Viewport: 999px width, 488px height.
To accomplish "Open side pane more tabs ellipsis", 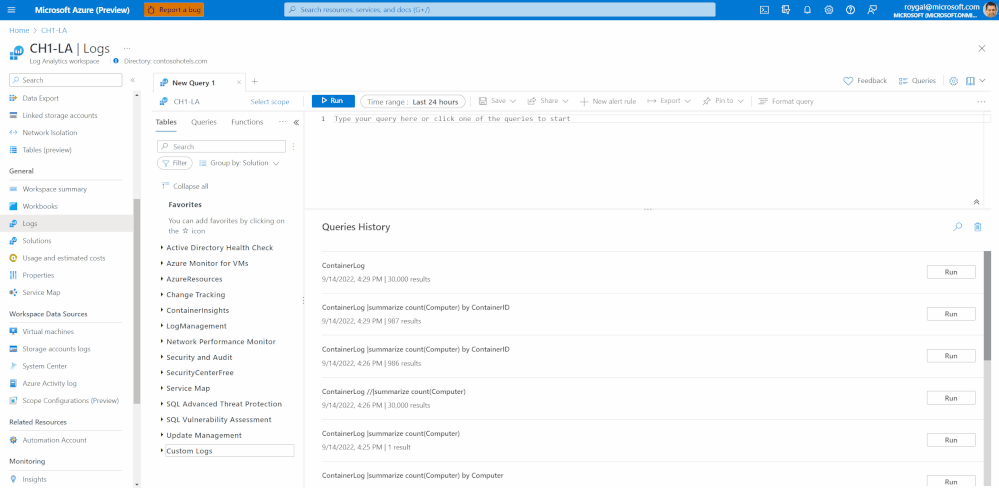I will point(282,122).
